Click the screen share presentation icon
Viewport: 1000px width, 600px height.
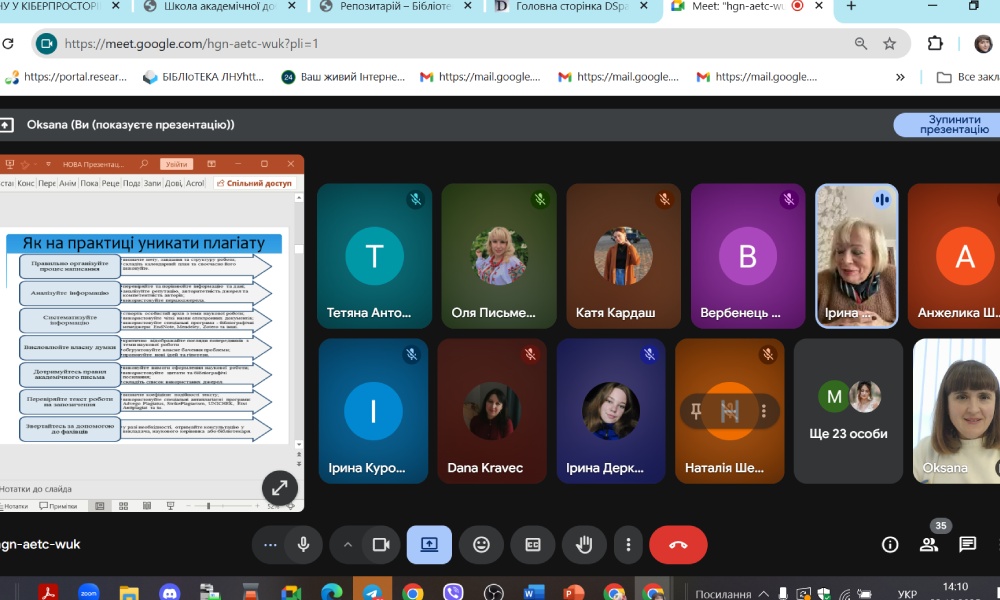429,545
